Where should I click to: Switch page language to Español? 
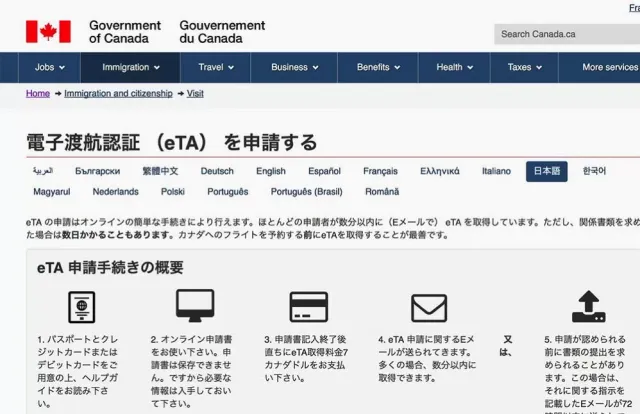[324, 171]
